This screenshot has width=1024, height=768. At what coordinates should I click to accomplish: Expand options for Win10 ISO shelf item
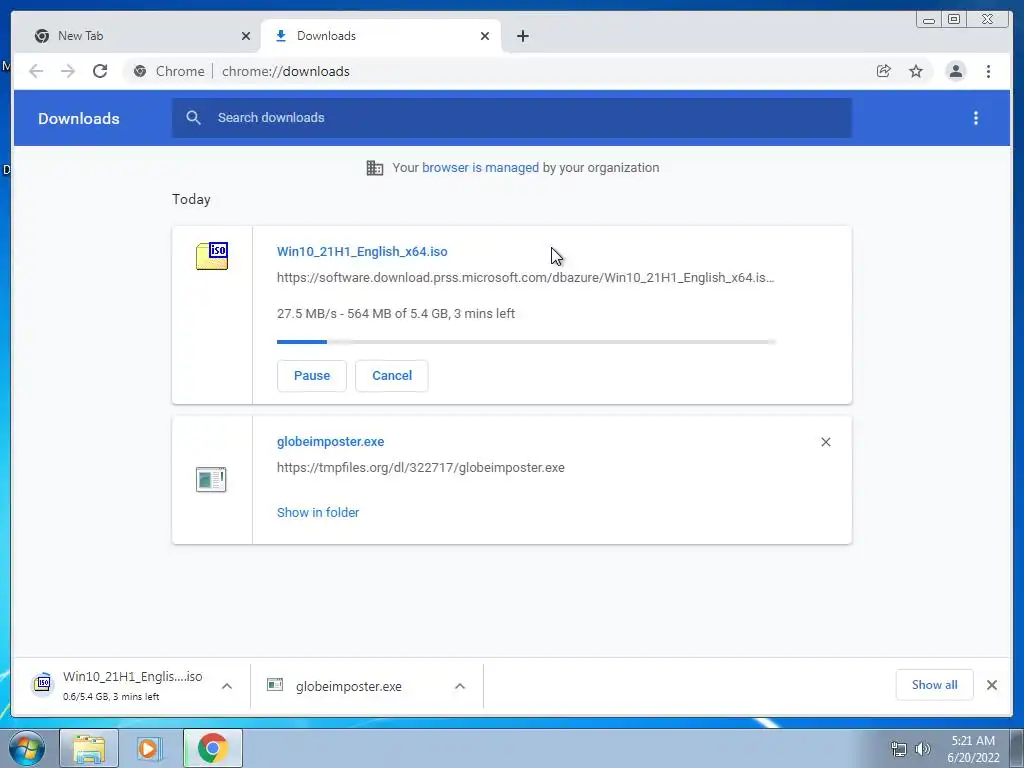(x=227, y=686)
